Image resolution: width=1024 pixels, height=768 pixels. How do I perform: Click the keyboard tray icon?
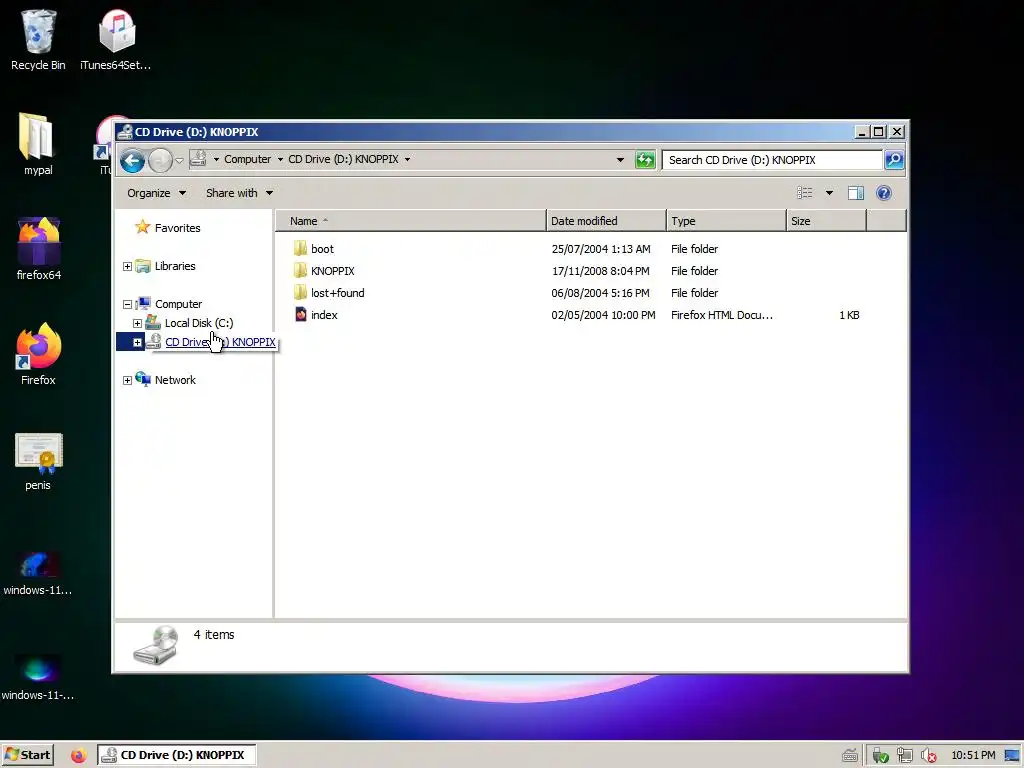[x=850, y=756]
